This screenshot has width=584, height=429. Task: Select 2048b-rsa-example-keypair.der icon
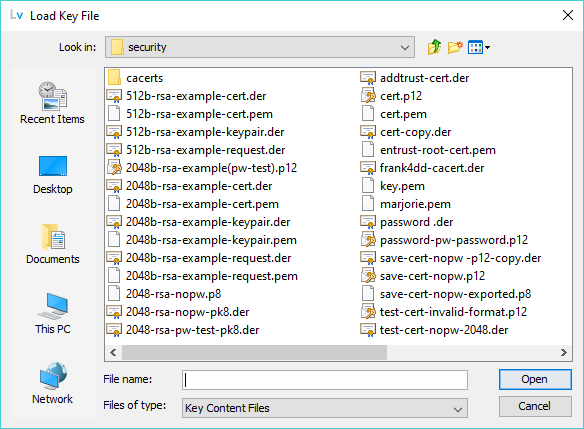[114, 222]
